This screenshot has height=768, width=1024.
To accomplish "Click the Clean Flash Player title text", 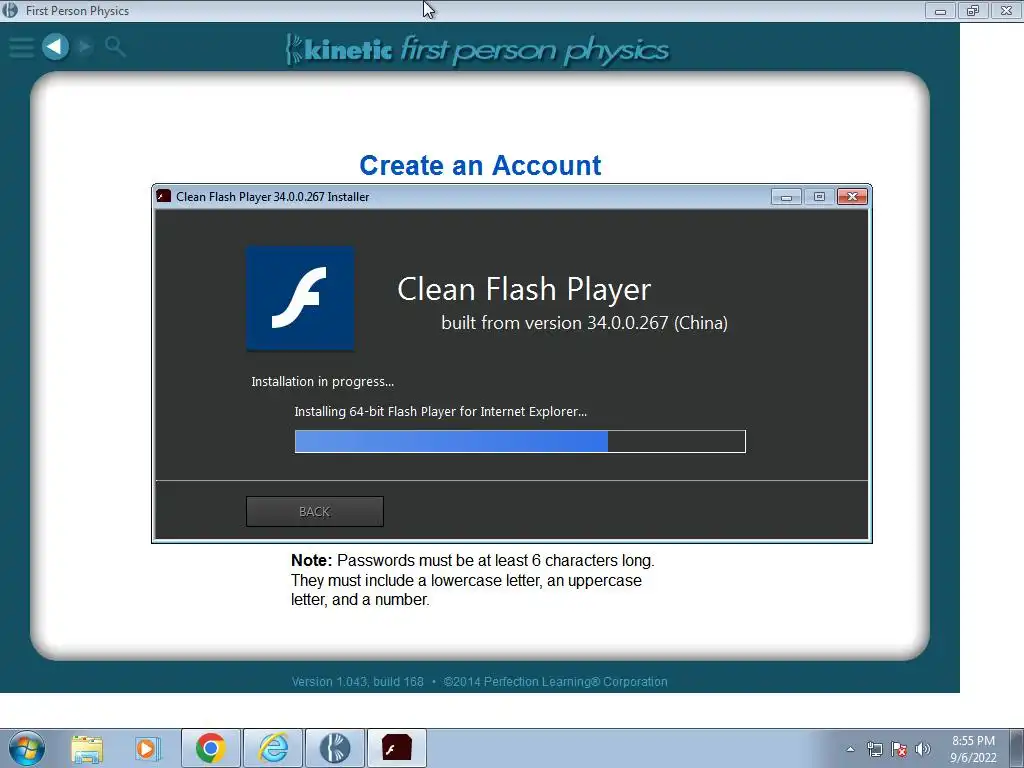I will (524, 289).
